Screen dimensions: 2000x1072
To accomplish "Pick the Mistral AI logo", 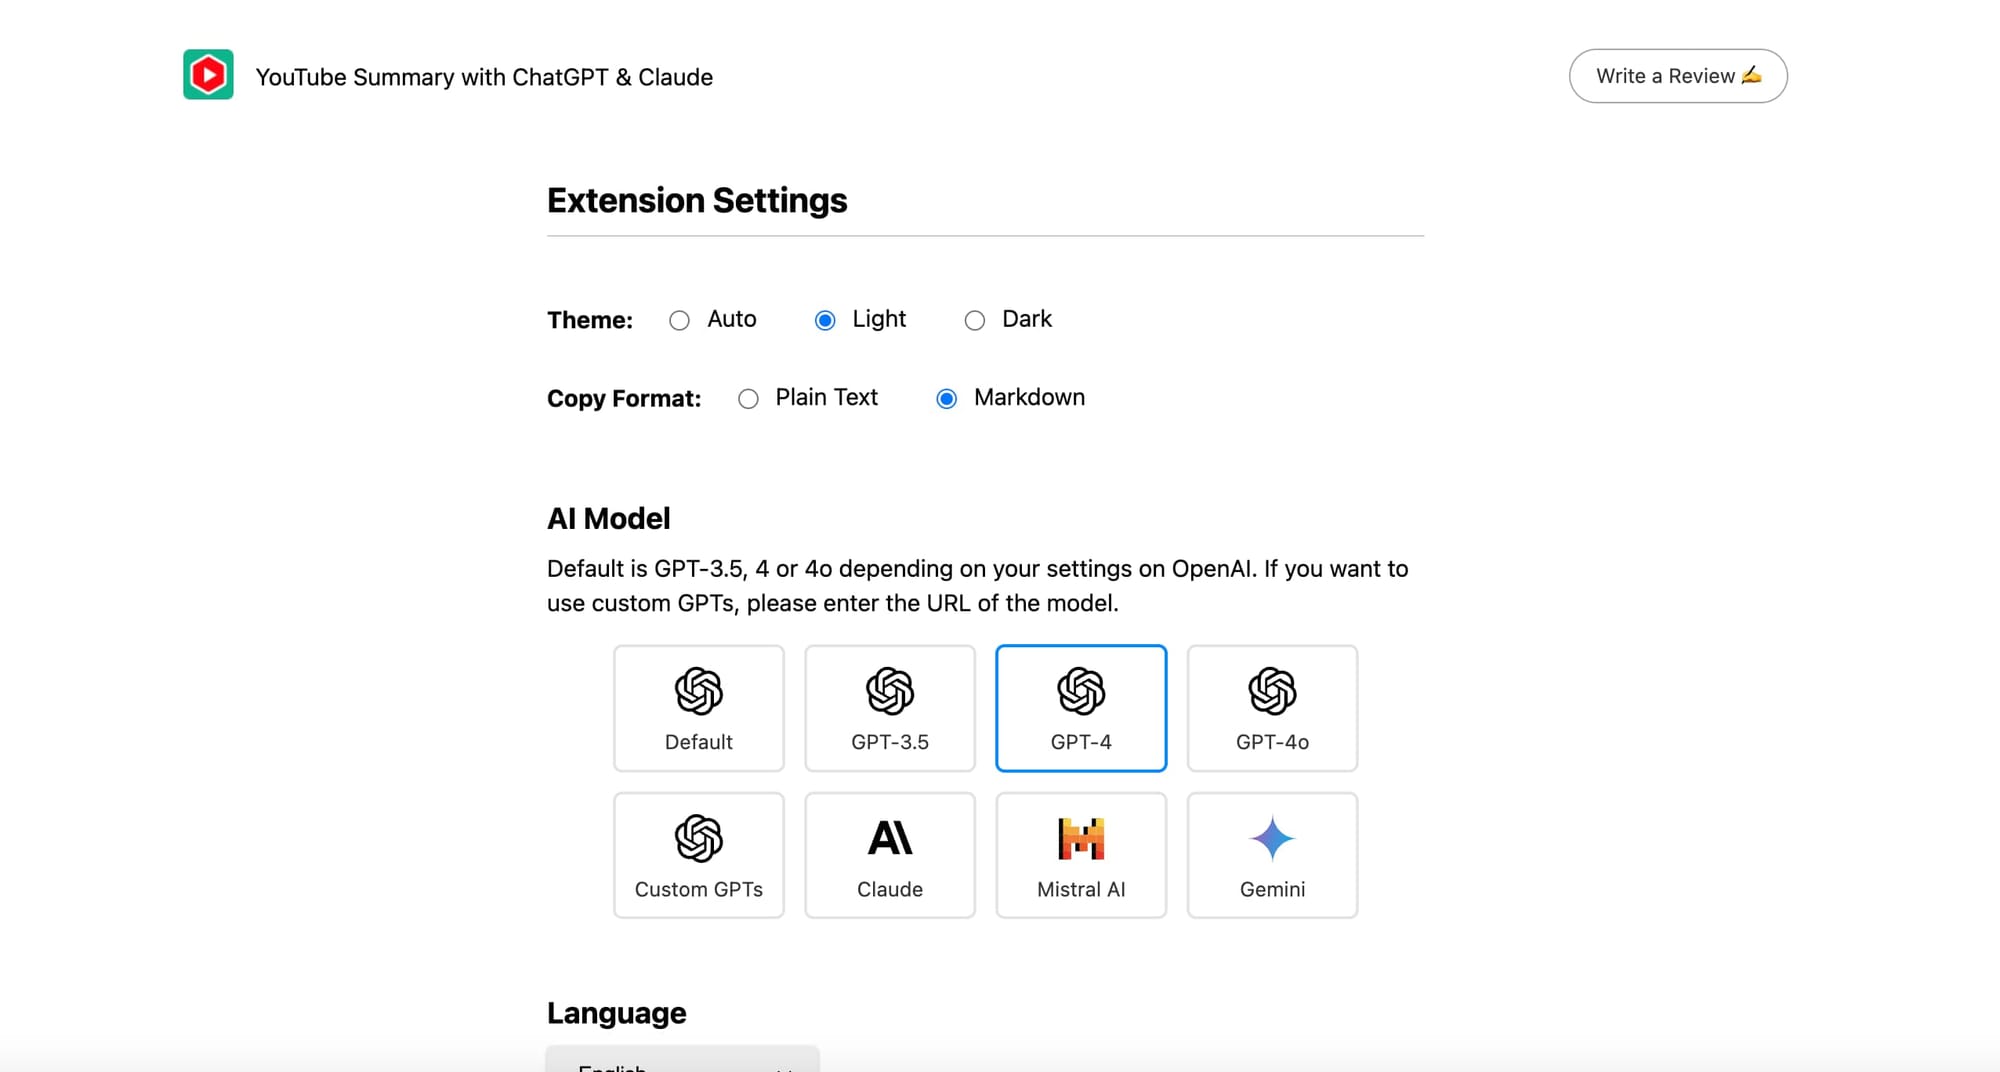I will [x=1081, y=838].
